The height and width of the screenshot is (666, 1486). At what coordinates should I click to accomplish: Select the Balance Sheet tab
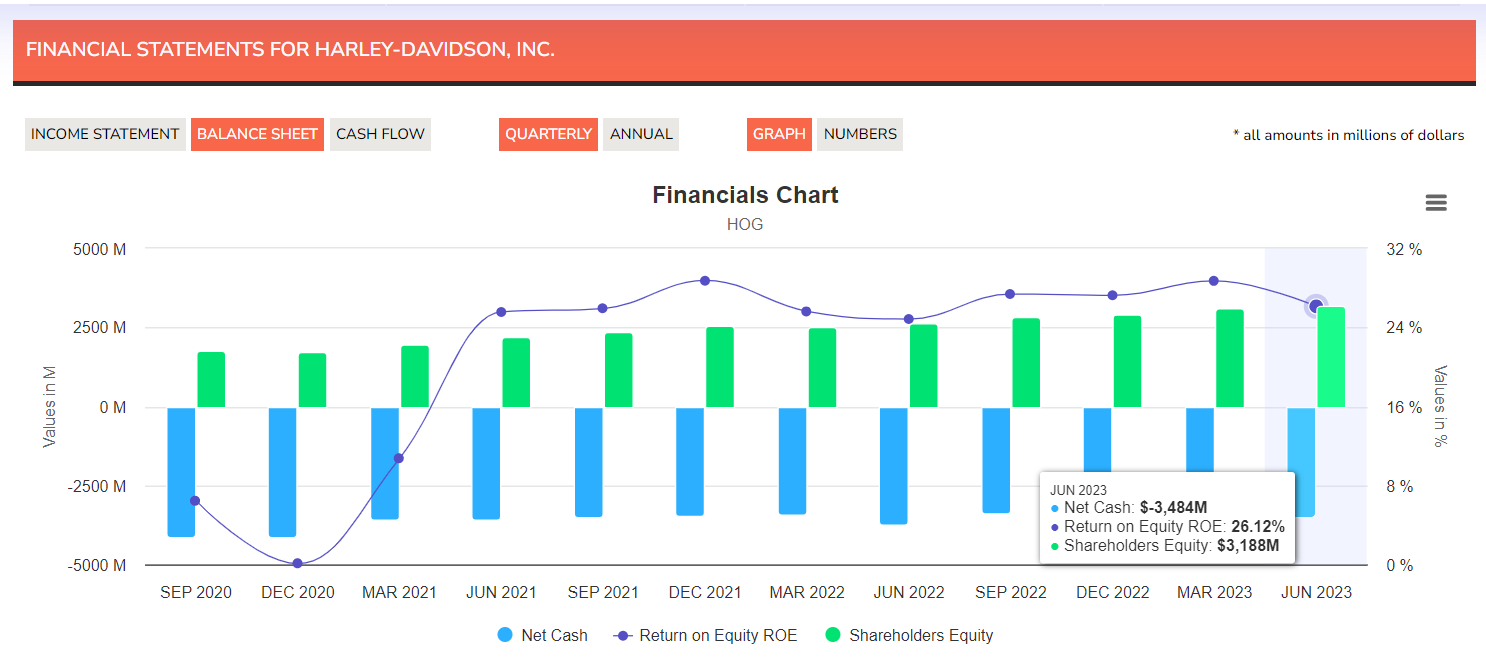257,133
